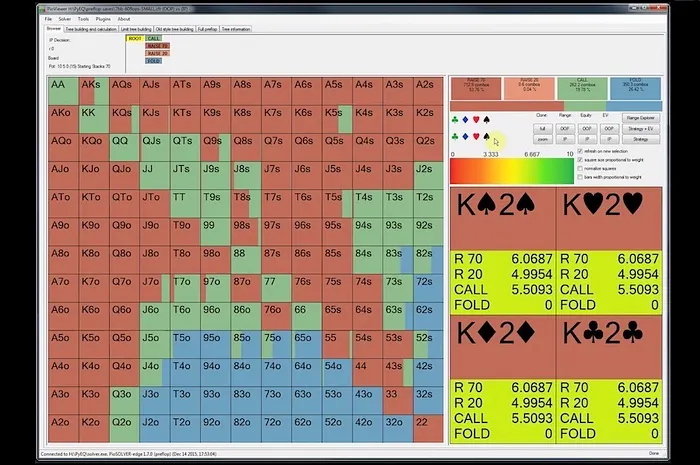Select the AKs hand cell in grid

click(91, 86)
